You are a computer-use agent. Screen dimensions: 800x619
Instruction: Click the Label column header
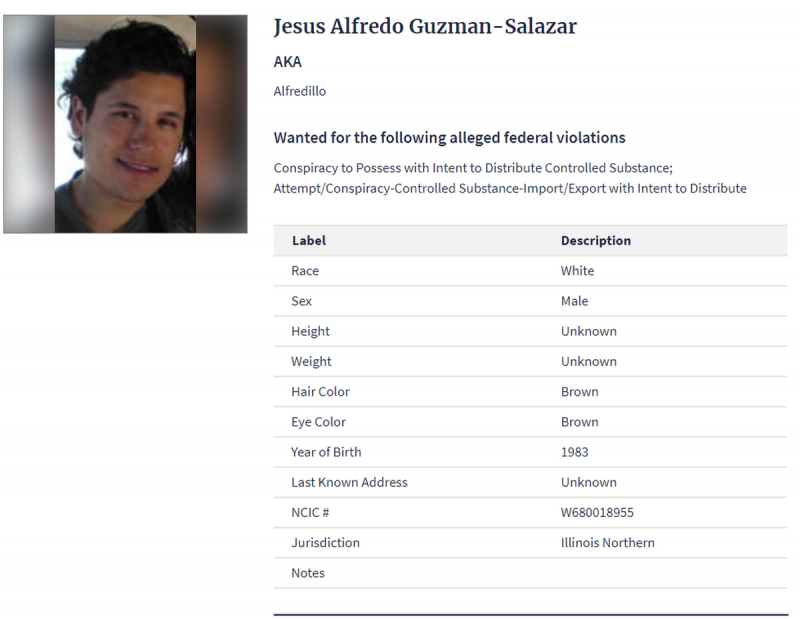[308, 241]
